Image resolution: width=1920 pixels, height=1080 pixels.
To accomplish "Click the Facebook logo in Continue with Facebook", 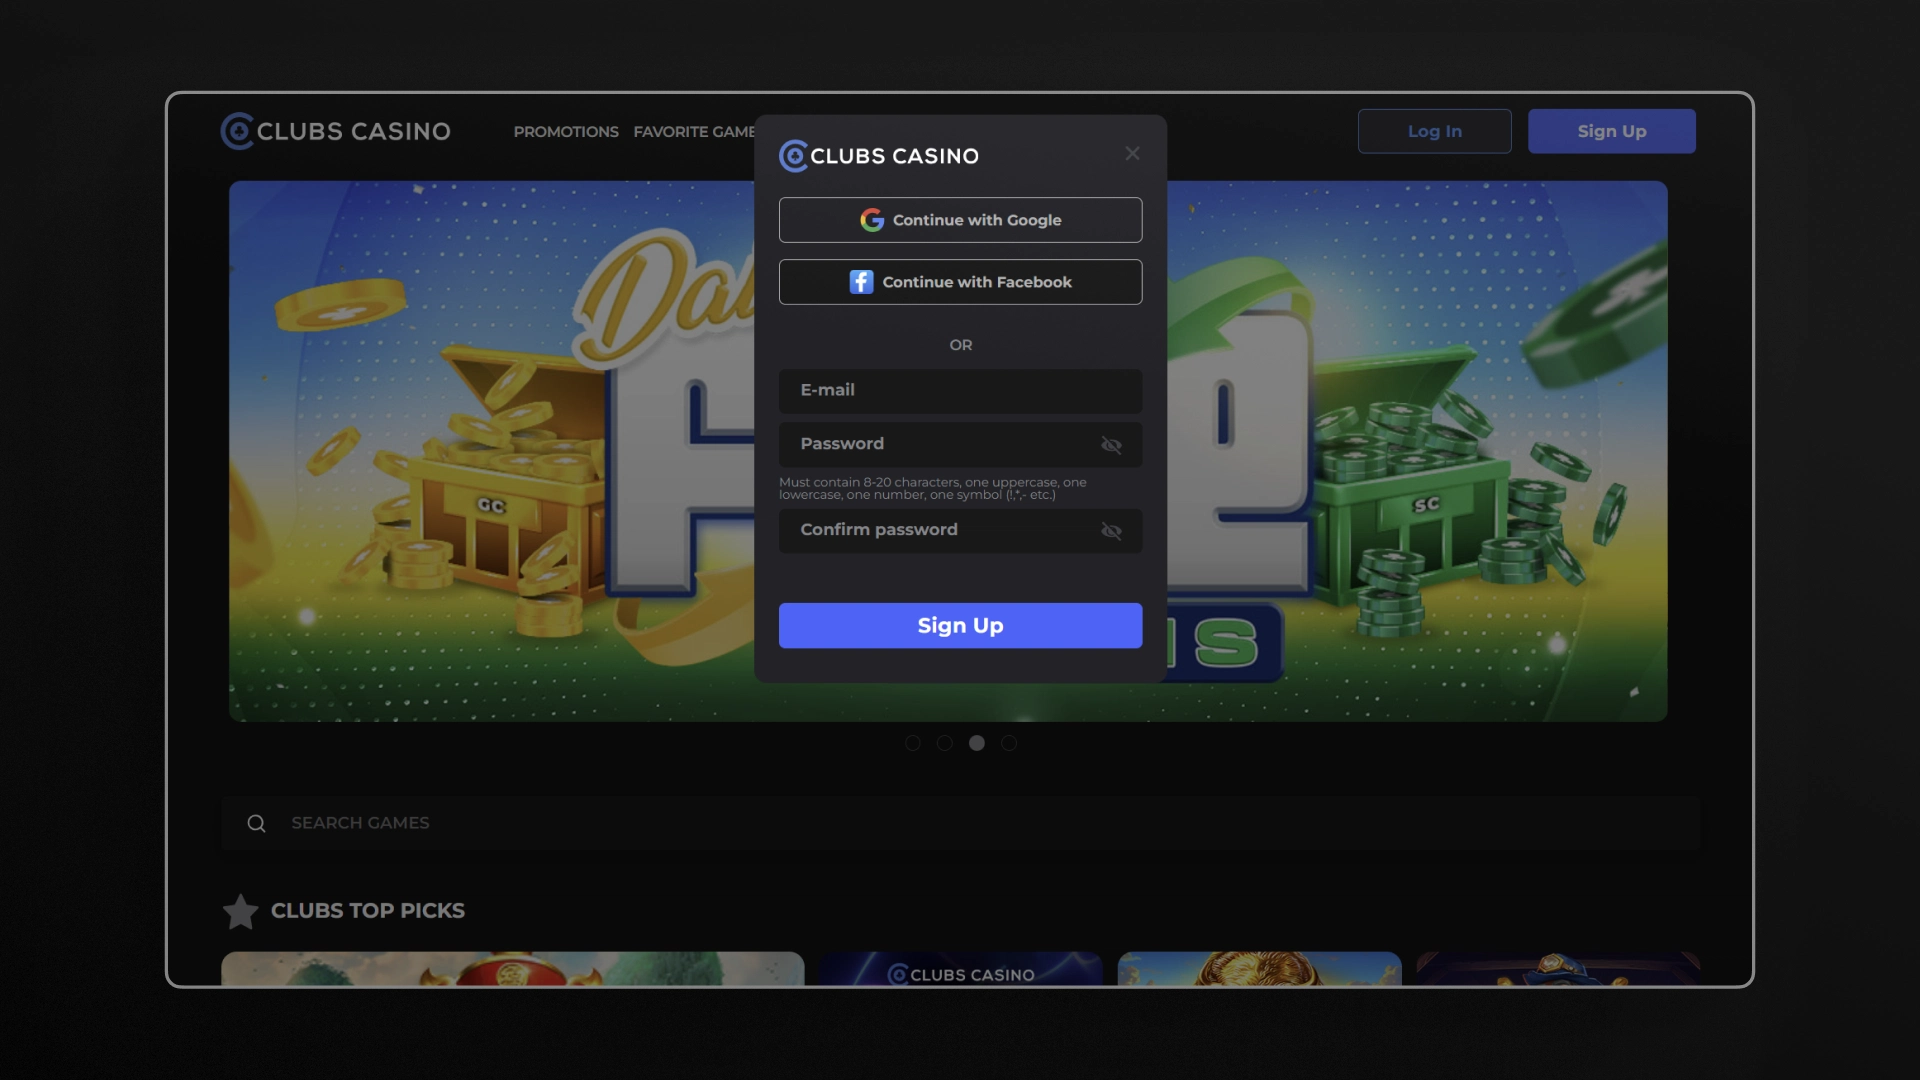I will tap(861, 282).
